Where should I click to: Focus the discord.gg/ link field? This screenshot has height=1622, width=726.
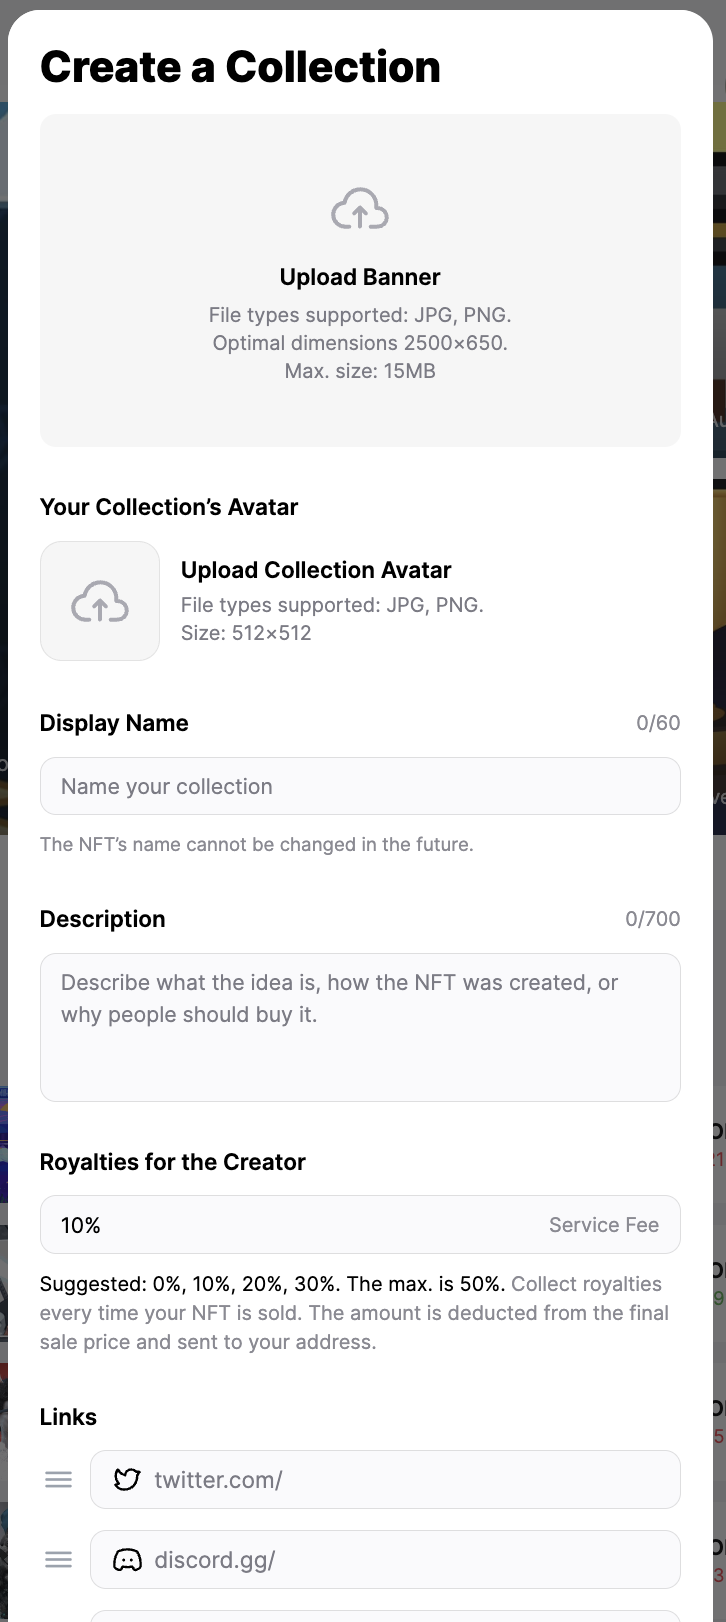coord(400,1560)
